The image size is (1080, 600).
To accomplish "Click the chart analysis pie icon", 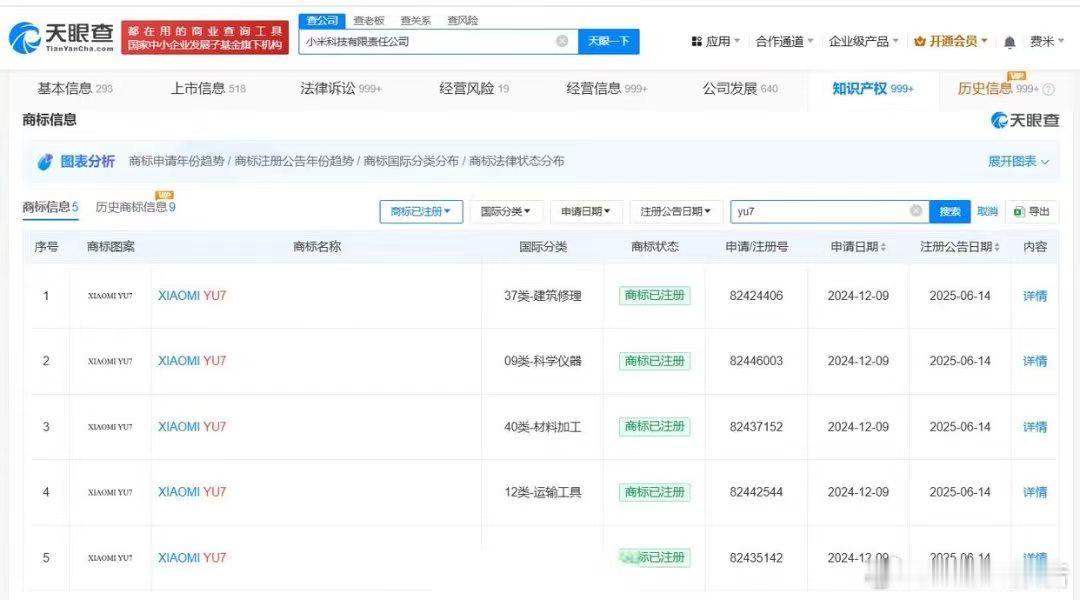I will coord(45,162).
